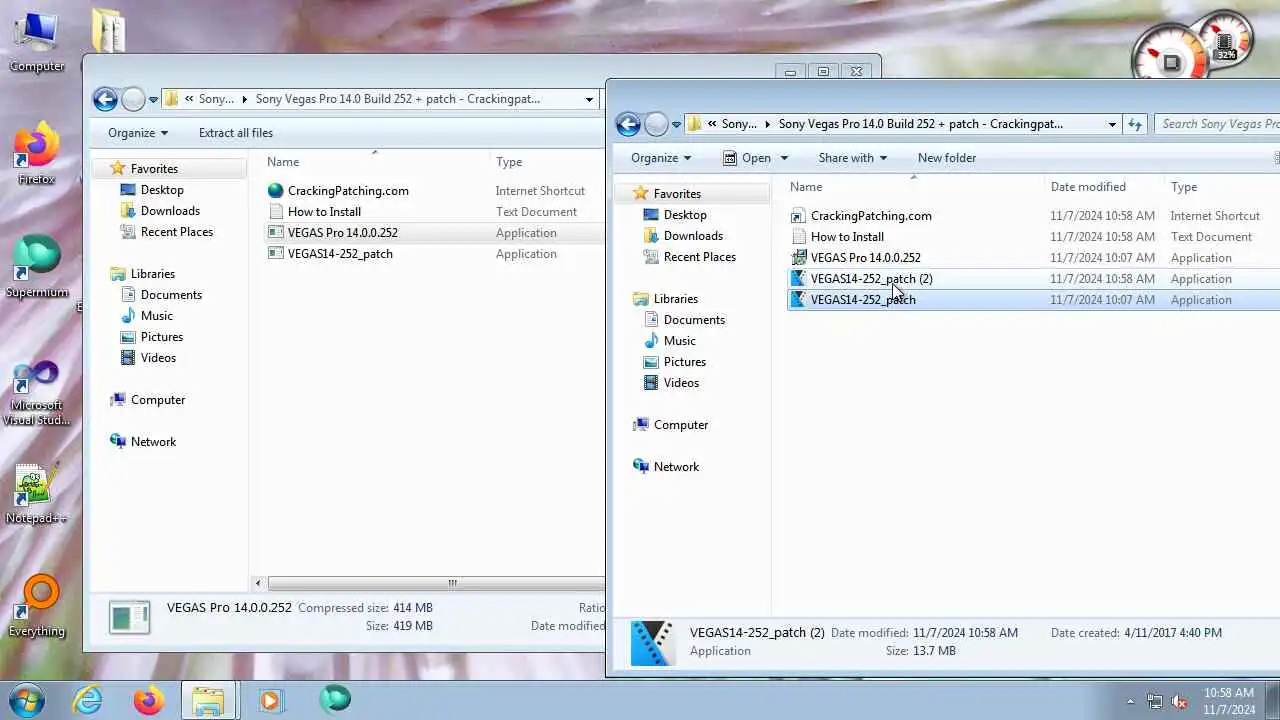This screenshot has width=1280, height=720.
Task: Click the network tray icon
Action: click(x=1155, y=701)
